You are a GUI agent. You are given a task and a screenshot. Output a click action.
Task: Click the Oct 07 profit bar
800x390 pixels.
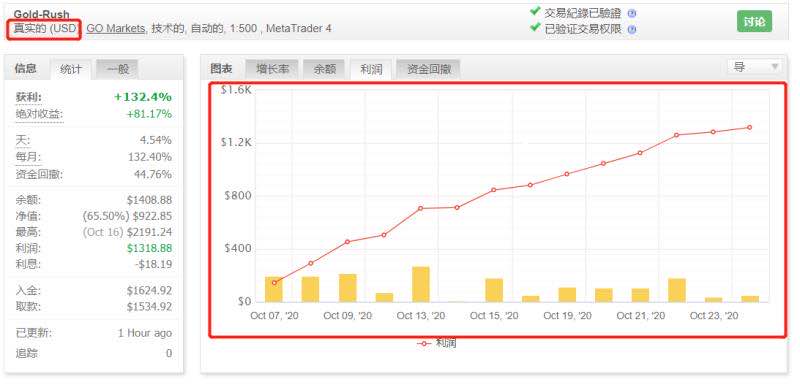click(273, 289)
